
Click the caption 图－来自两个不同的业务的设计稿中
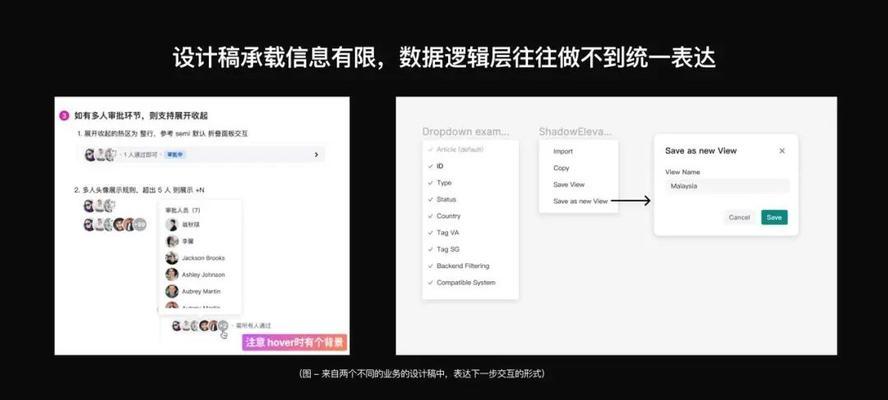point(375,374)
